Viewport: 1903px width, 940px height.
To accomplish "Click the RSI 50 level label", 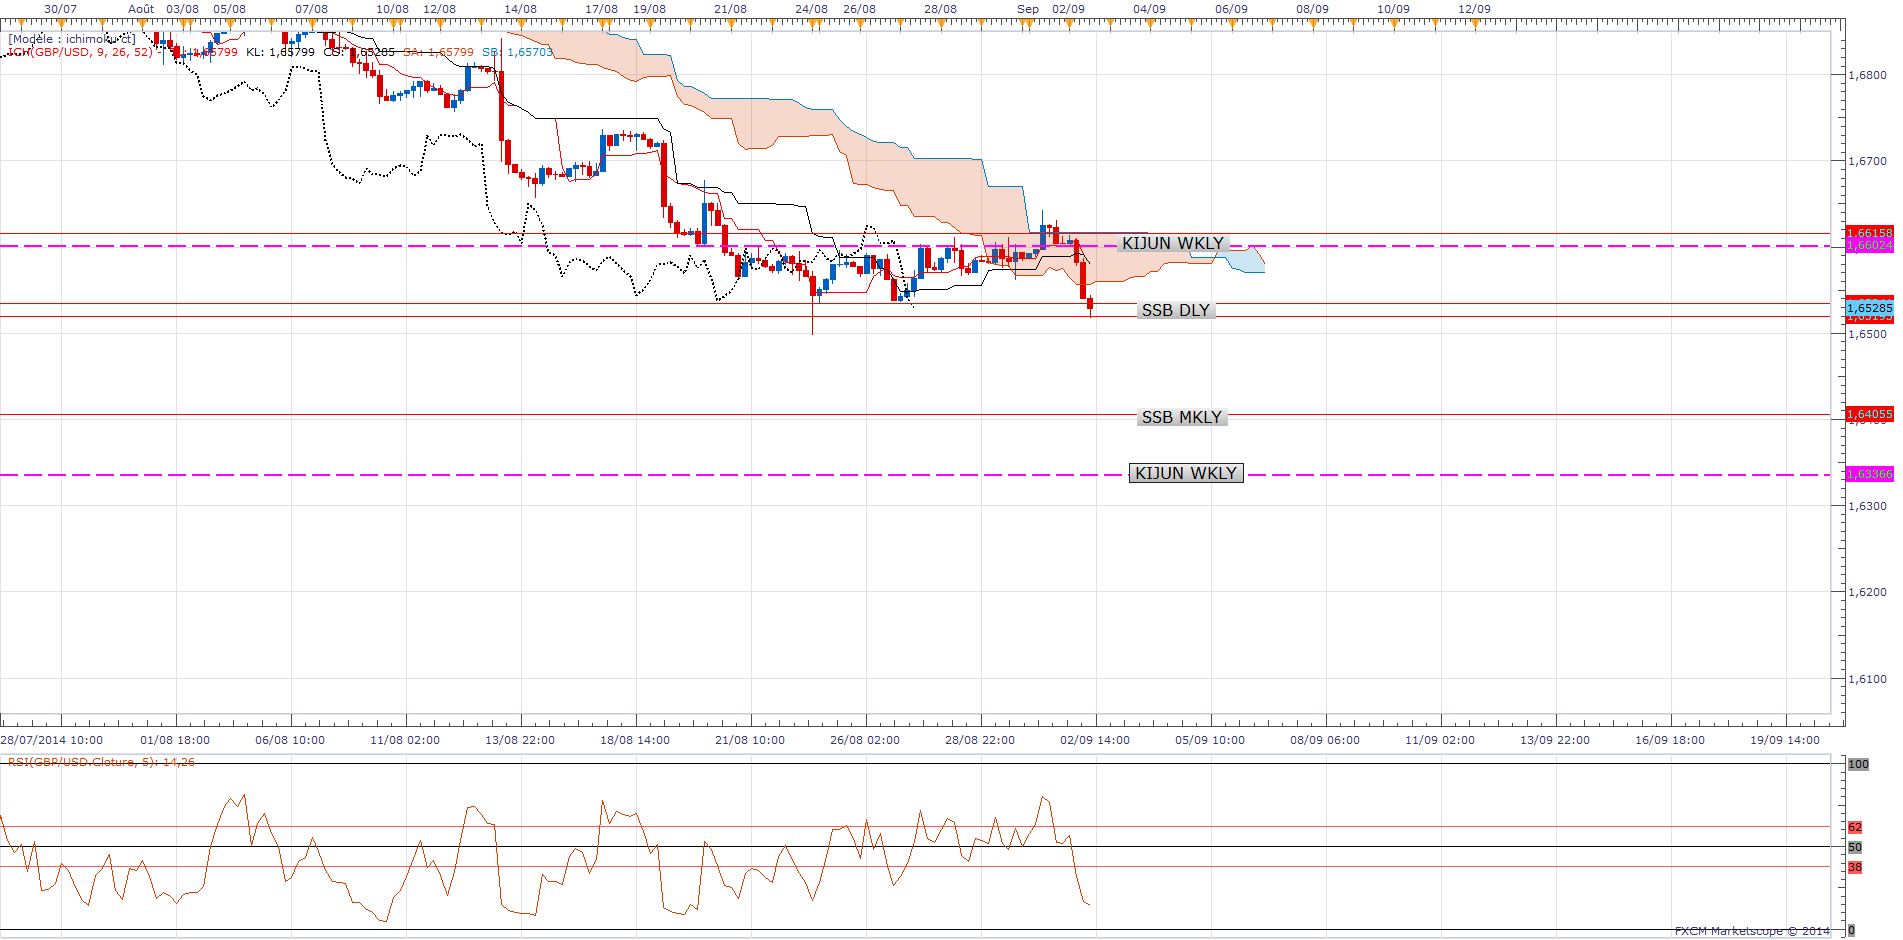I will click(1855, 847).
